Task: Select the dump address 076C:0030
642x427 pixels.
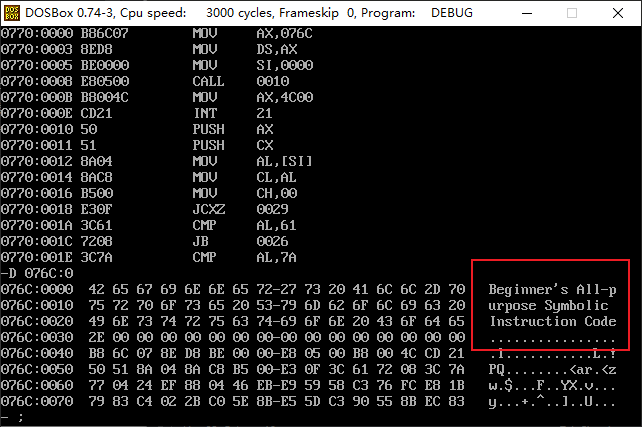Action: point(37,337)
